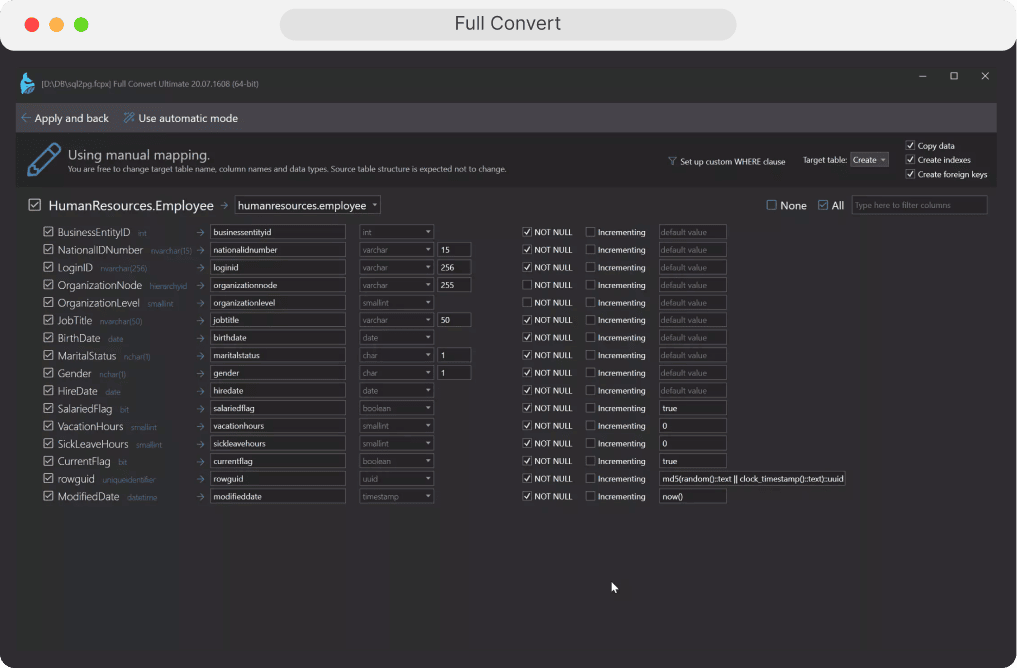Check the None columns checkbox

click(771, 205)
